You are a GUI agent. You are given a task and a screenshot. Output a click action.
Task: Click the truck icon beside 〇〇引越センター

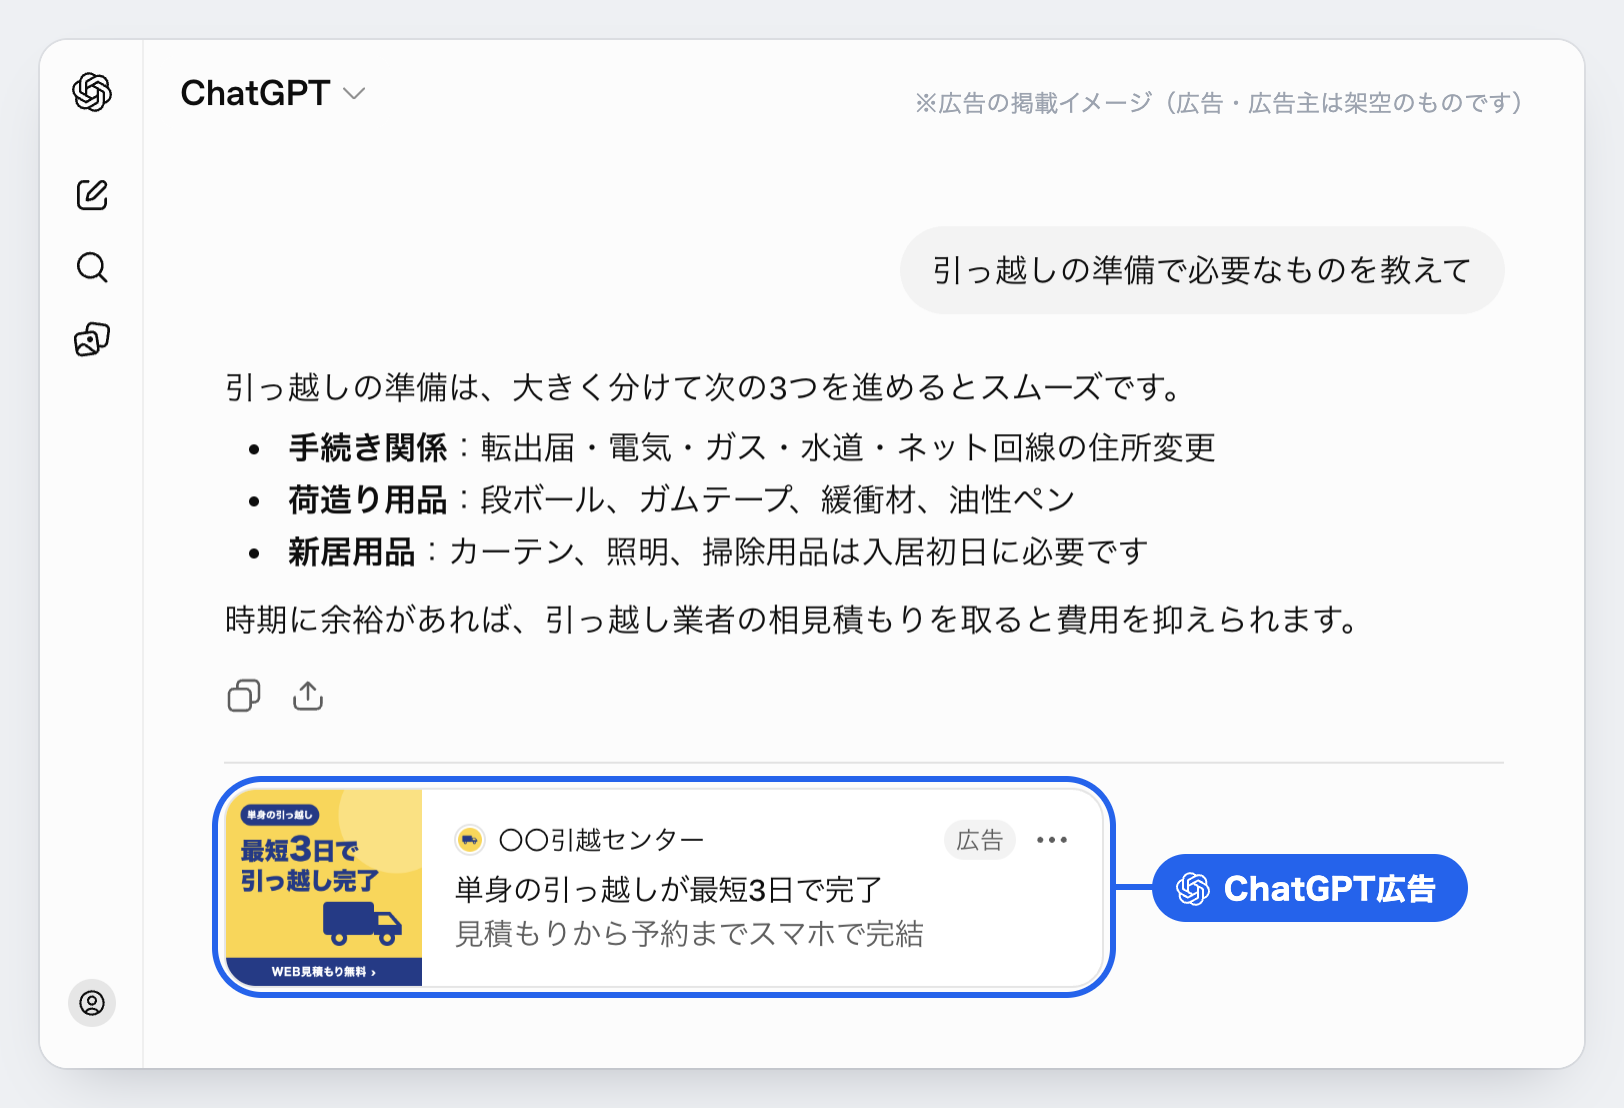pyautogui.click(x=469, y=840)
